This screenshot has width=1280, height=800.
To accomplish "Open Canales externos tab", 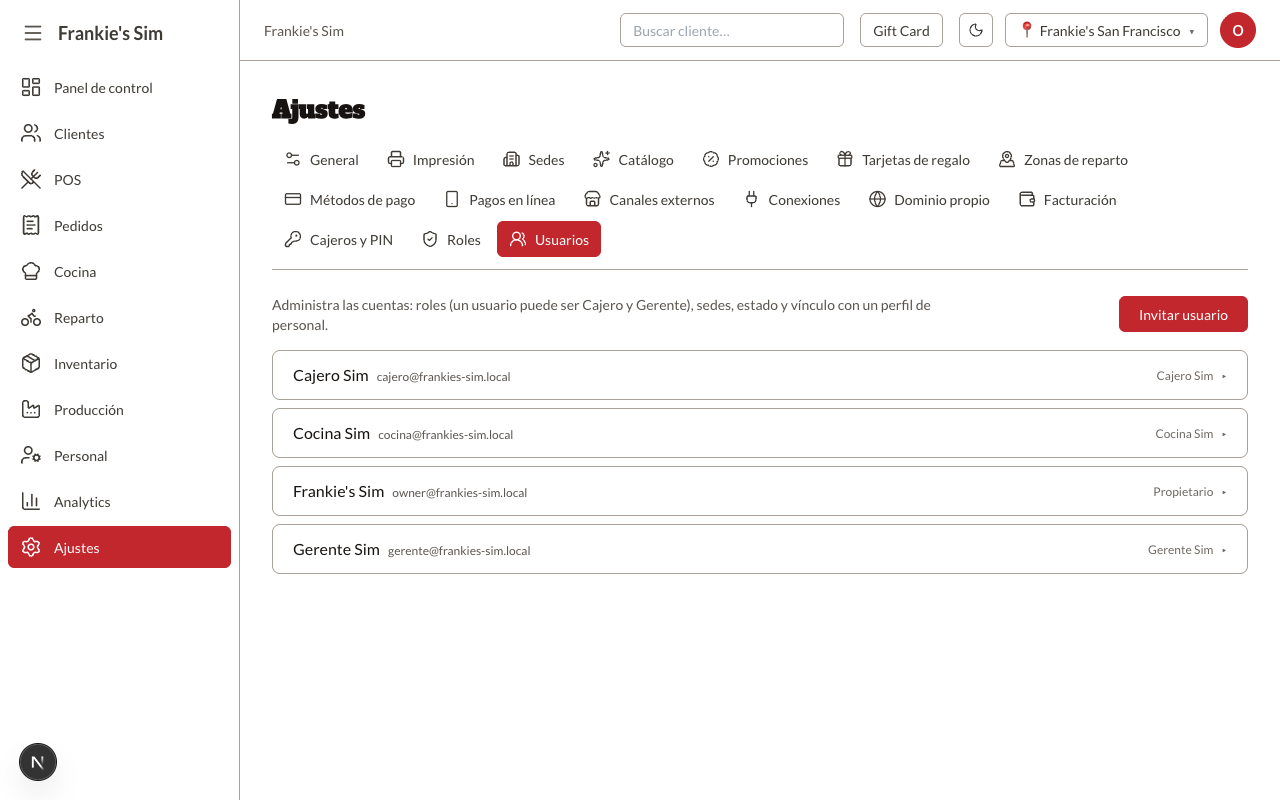I will point(649,200).
